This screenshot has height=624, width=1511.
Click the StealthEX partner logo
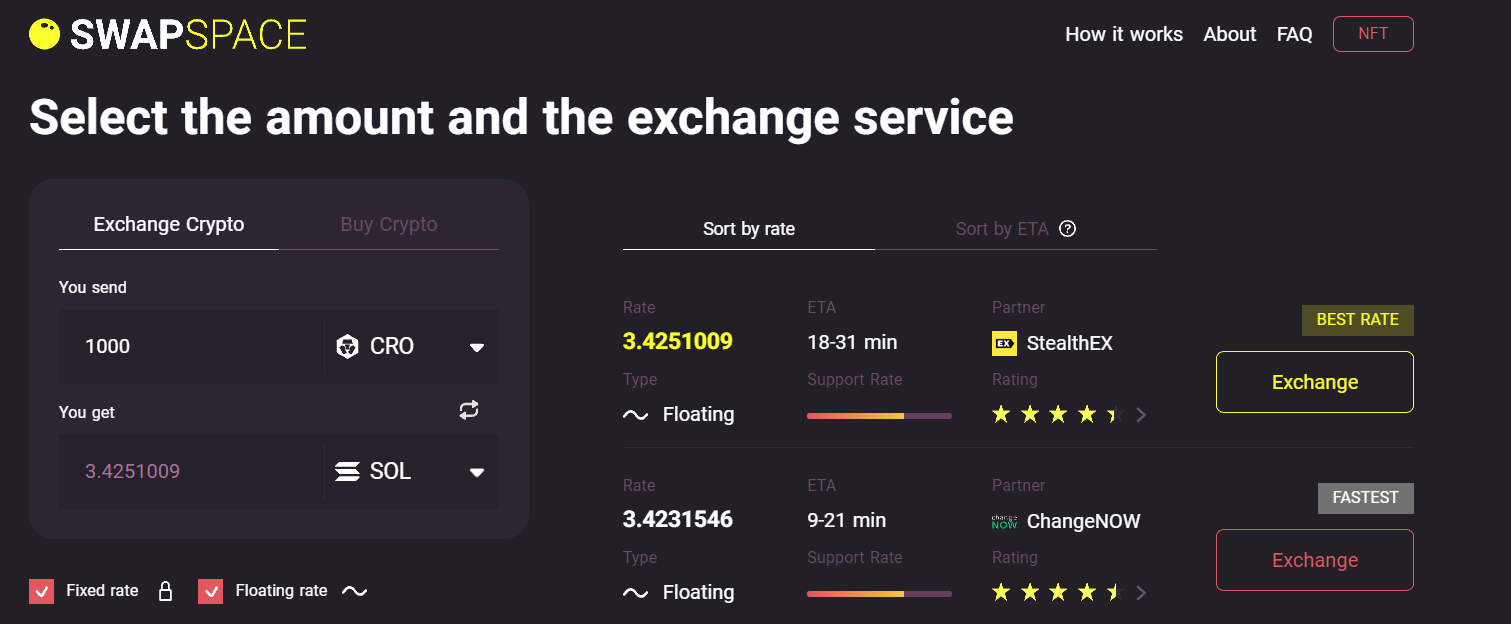[x=1004, y=343]
